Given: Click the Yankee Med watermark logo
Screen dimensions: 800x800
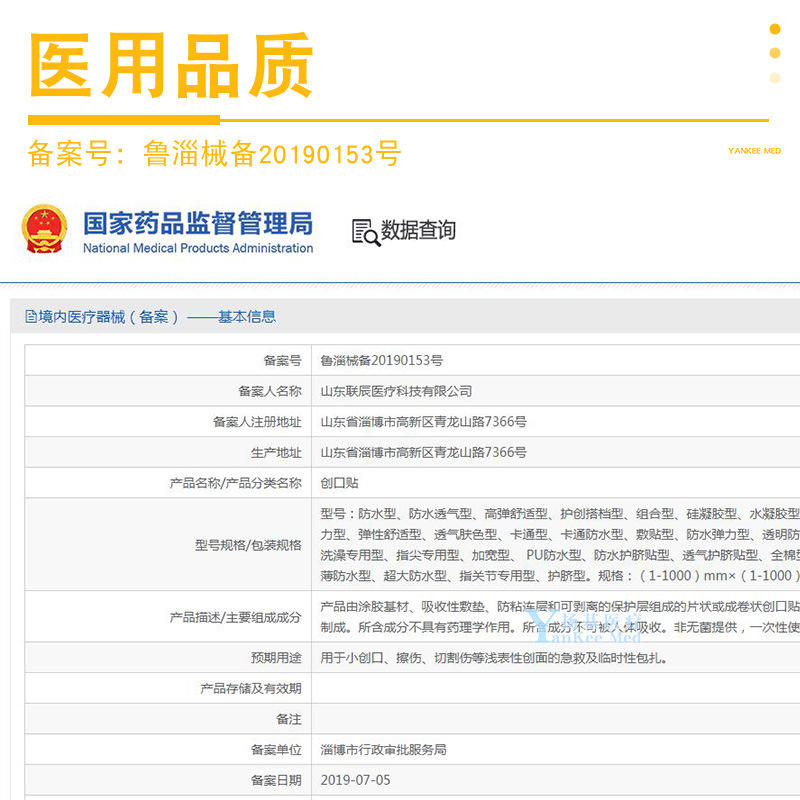Looking at the screenshot, I should (x=588, y=627).
